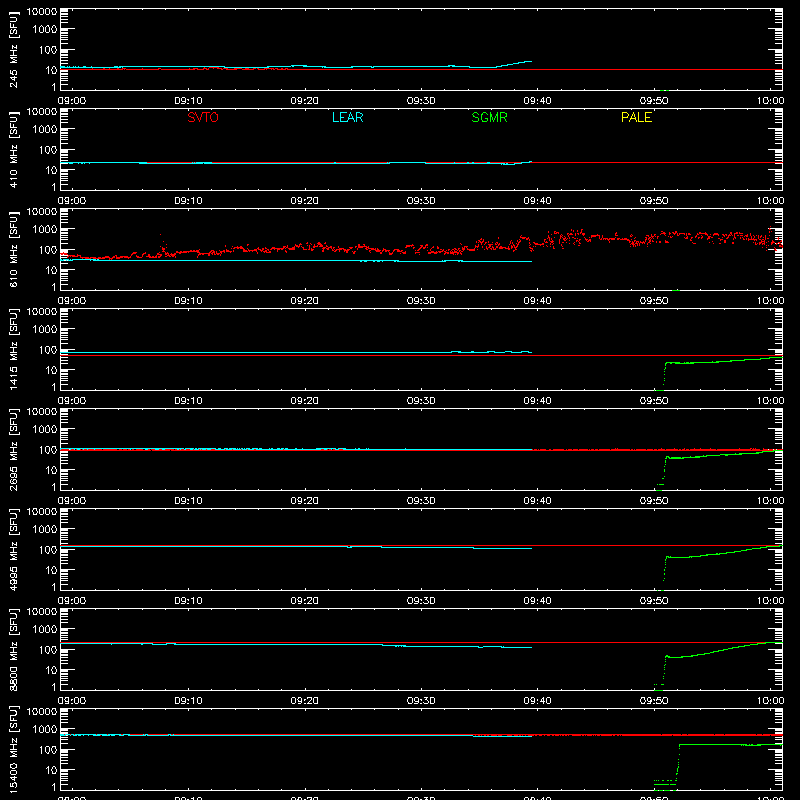Click 09:40 label under the 610 MHz plot

pyautogui.click(x=537, y=301)
